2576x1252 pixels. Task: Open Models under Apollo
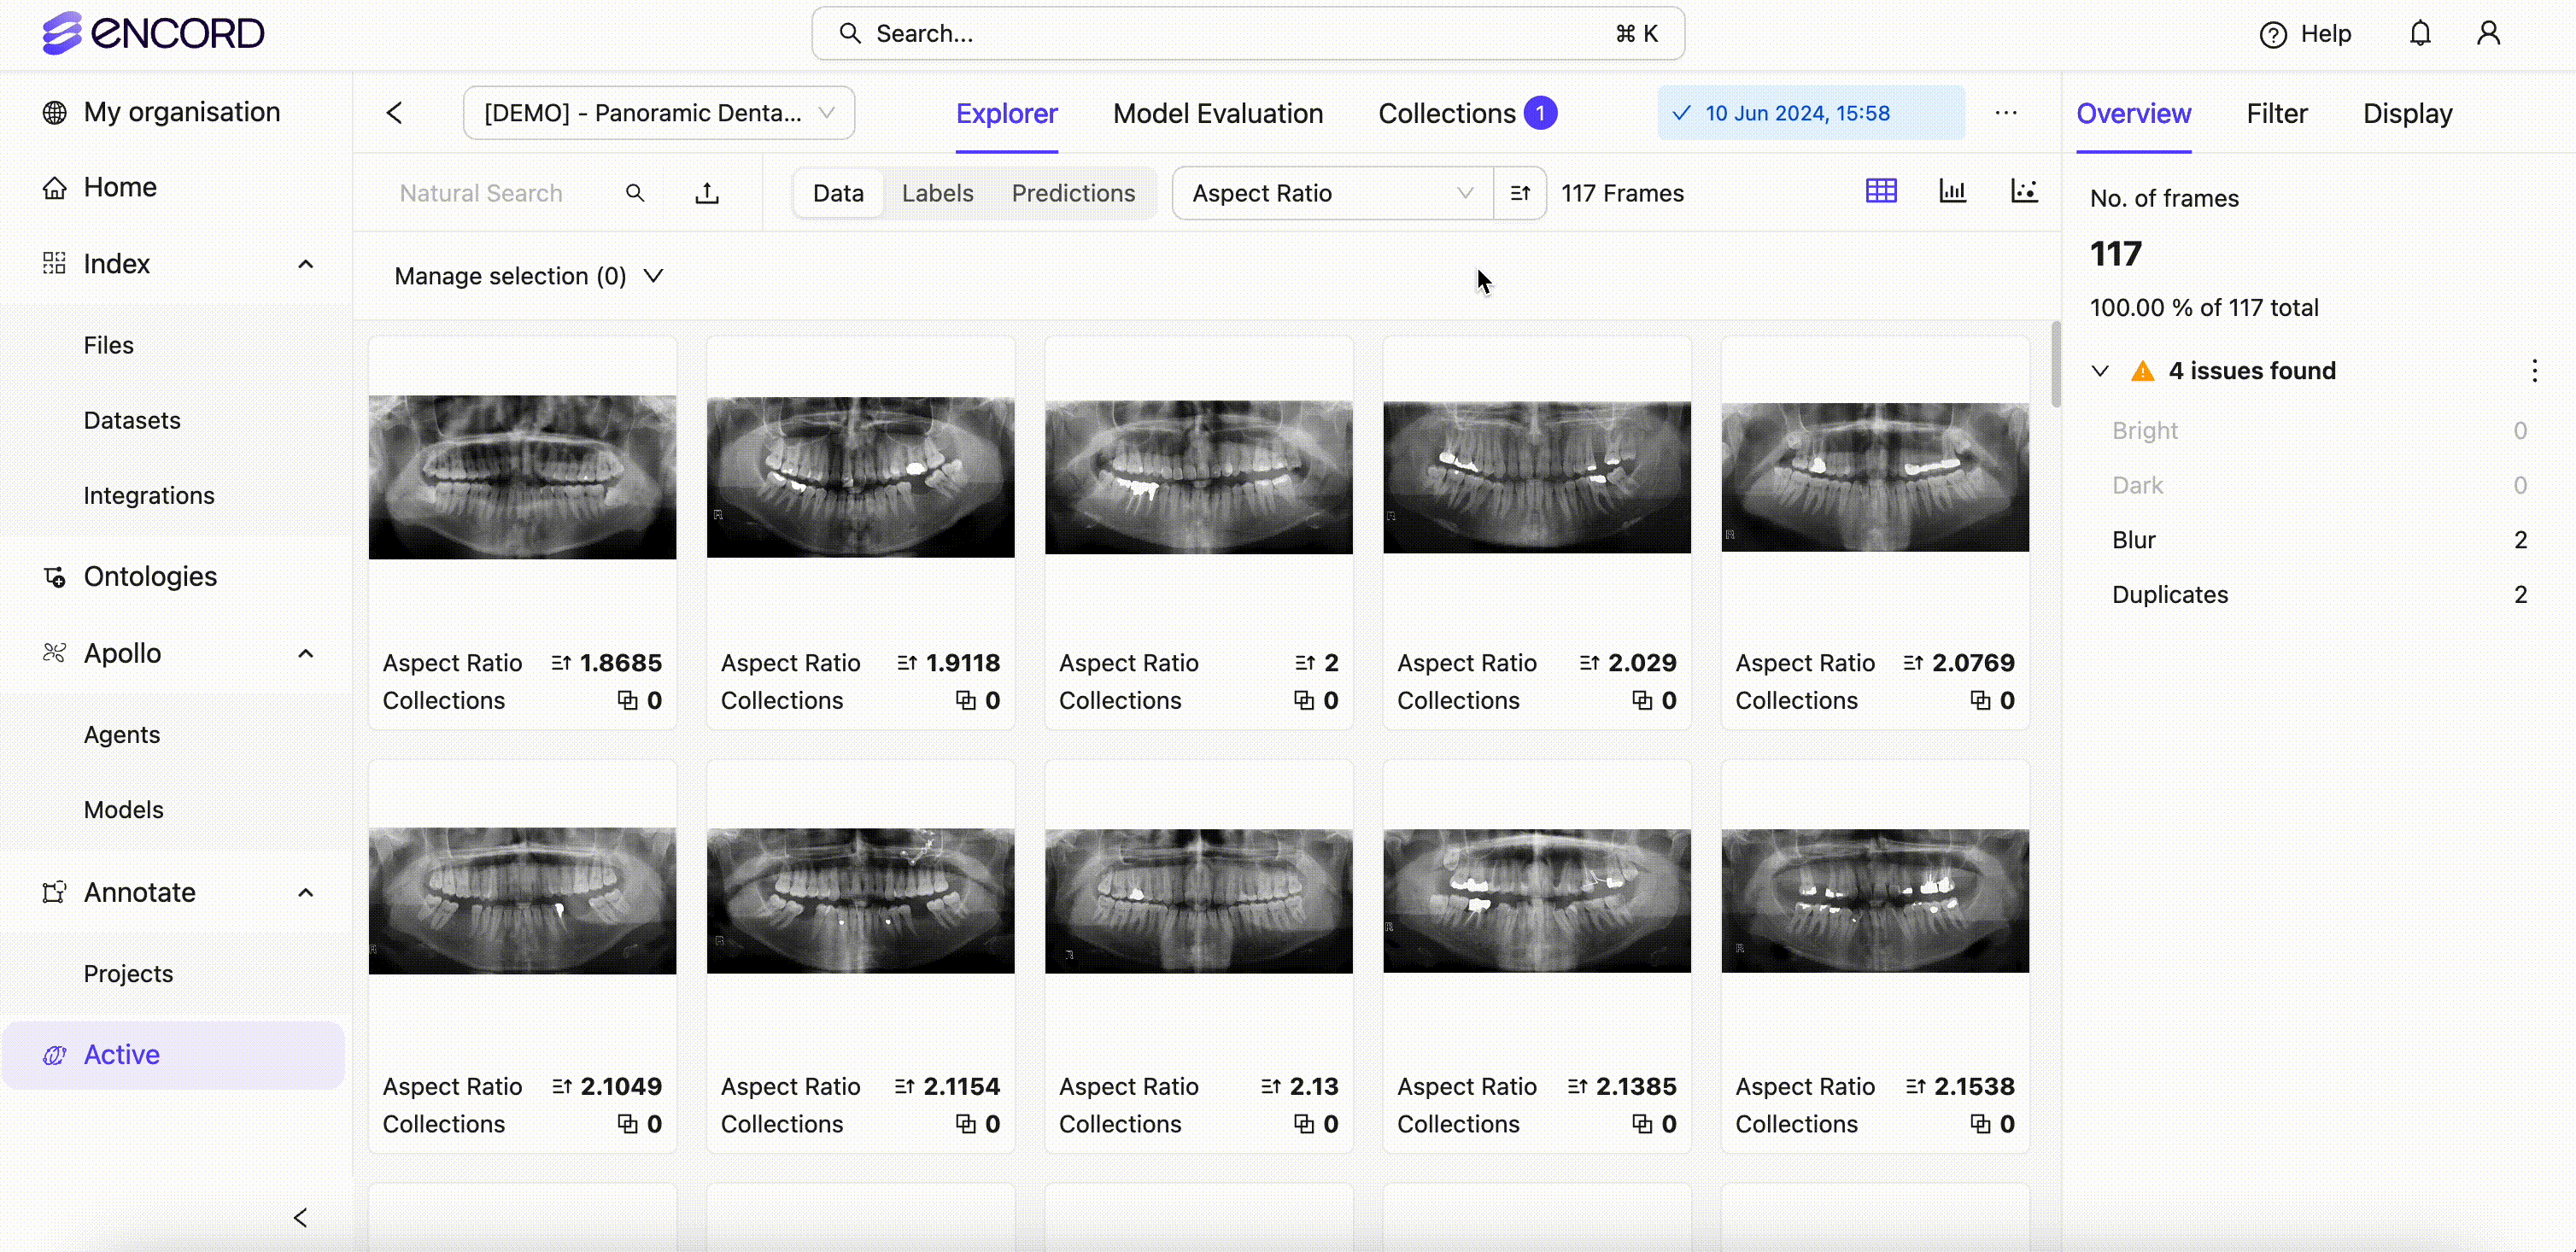[123, 810]
